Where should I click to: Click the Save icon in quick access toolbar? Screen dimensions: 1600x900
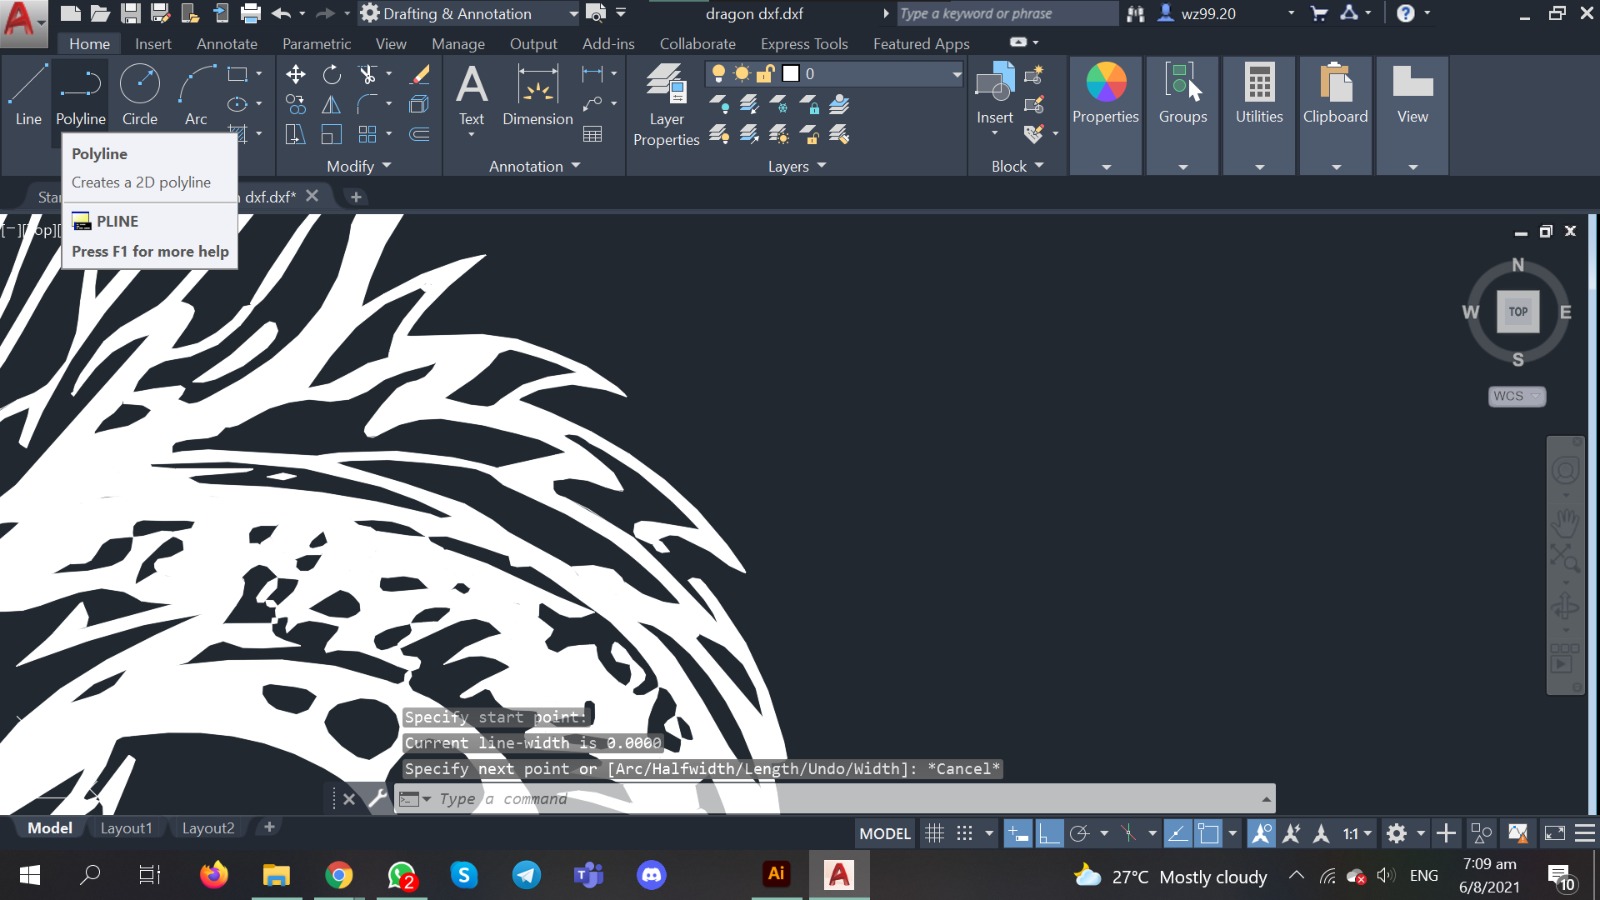130,13
